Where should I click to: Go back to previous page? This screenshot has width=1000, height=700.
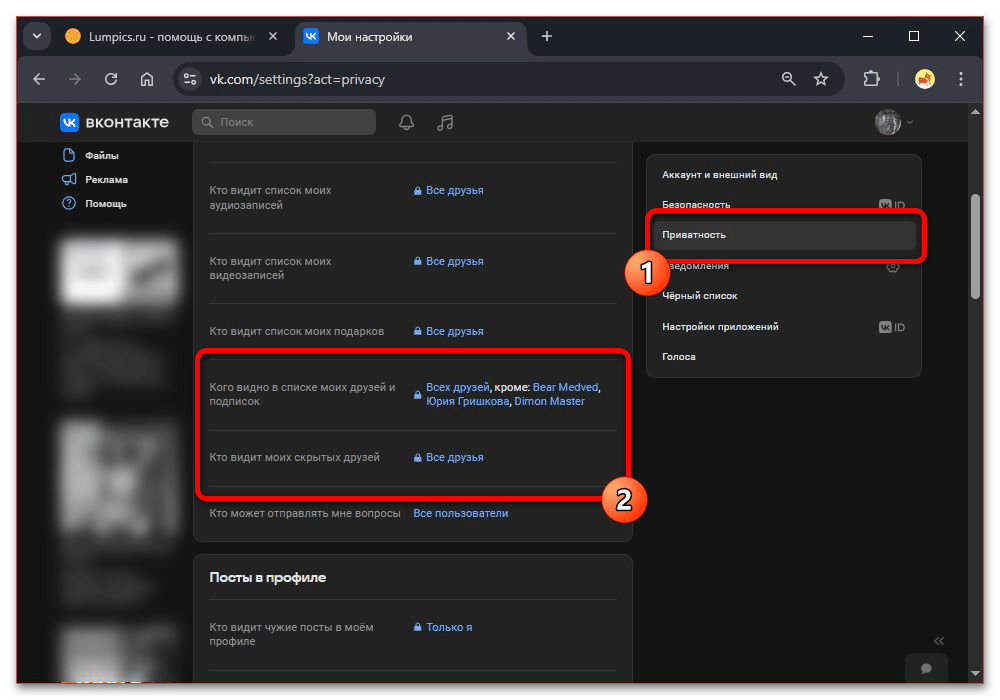click(x=40, y=79)
